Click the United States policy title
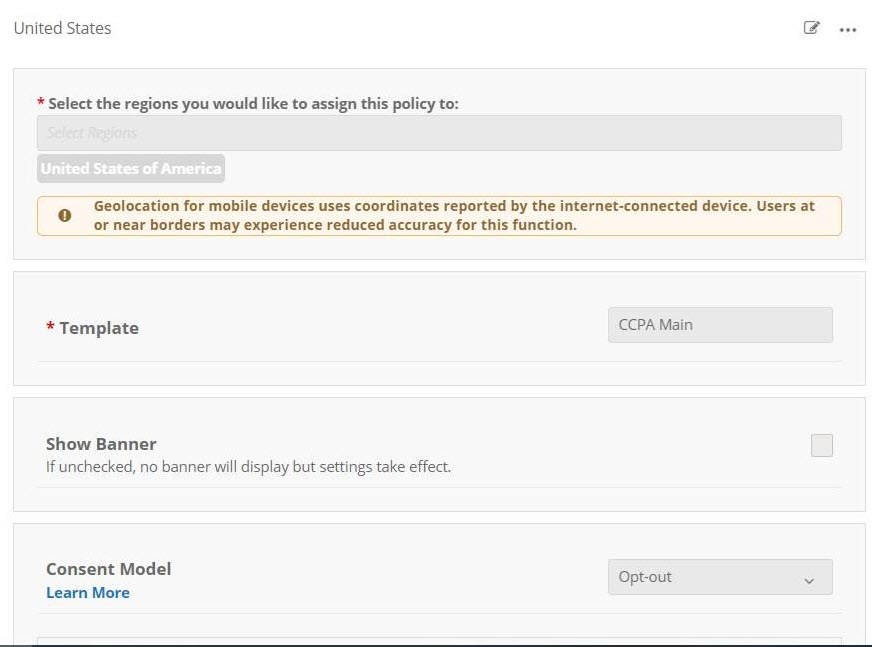Screen dimensions: 872x647 coord(62,28)
